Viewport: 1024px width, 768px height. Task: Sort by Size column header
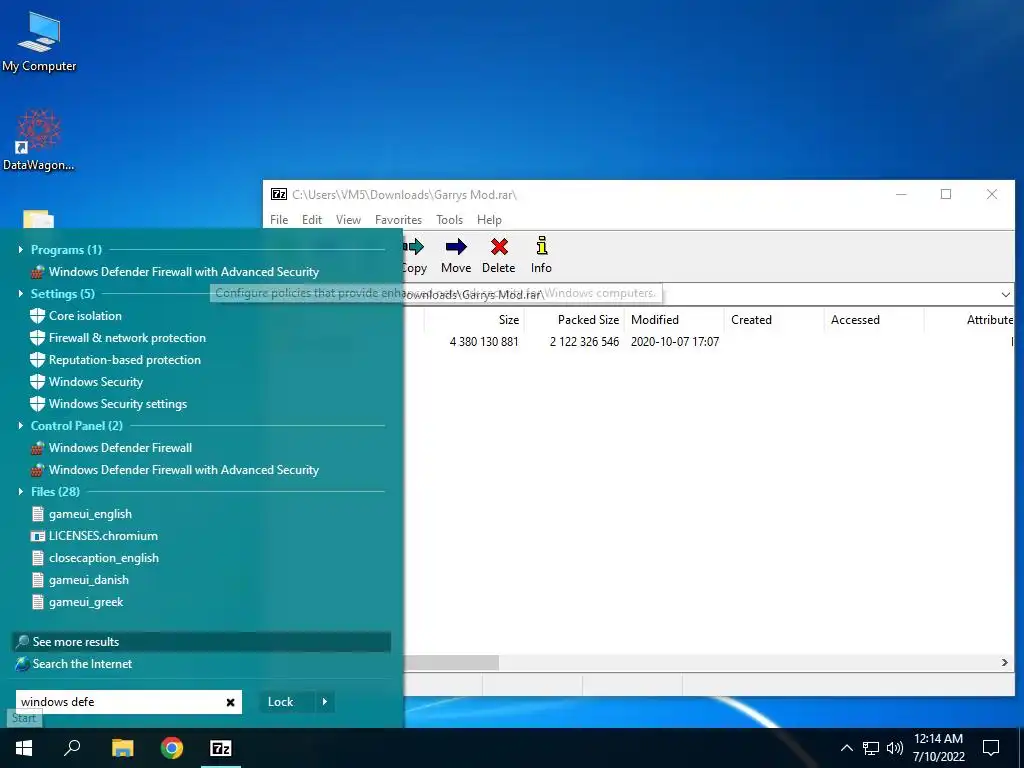tap(474, 320)
